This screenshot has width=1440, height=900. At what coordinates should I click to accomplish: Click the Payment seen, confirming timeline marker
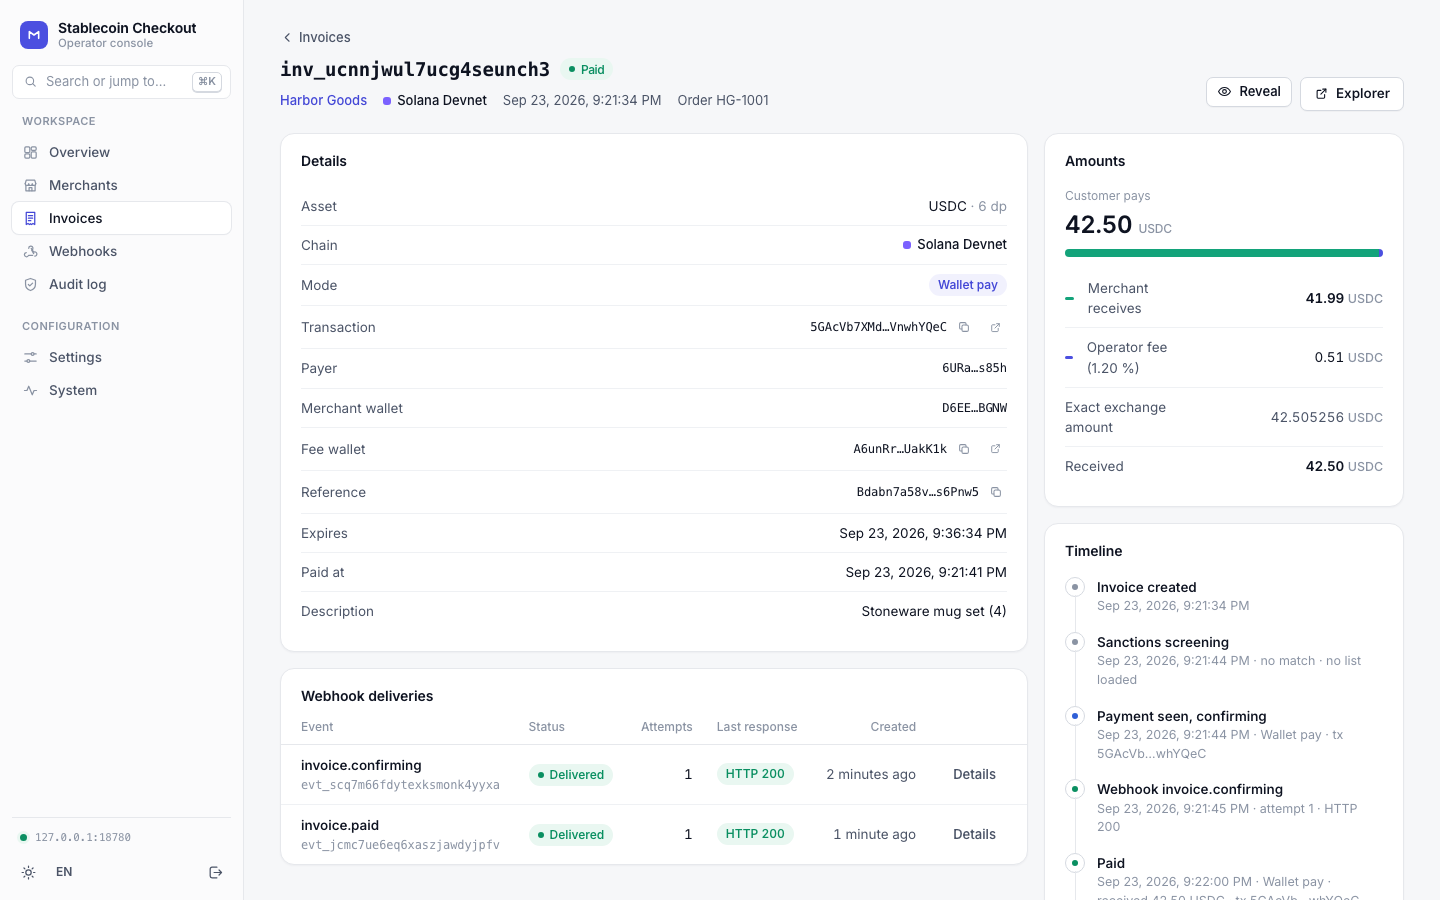[x=1075, y=716]
